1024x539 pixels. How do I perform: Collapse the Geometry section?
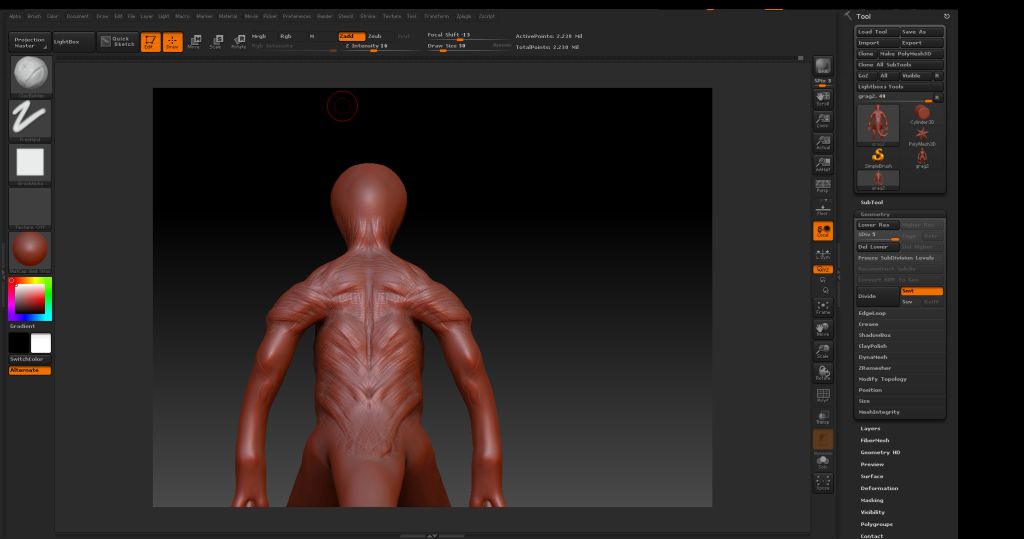[874, 214]
